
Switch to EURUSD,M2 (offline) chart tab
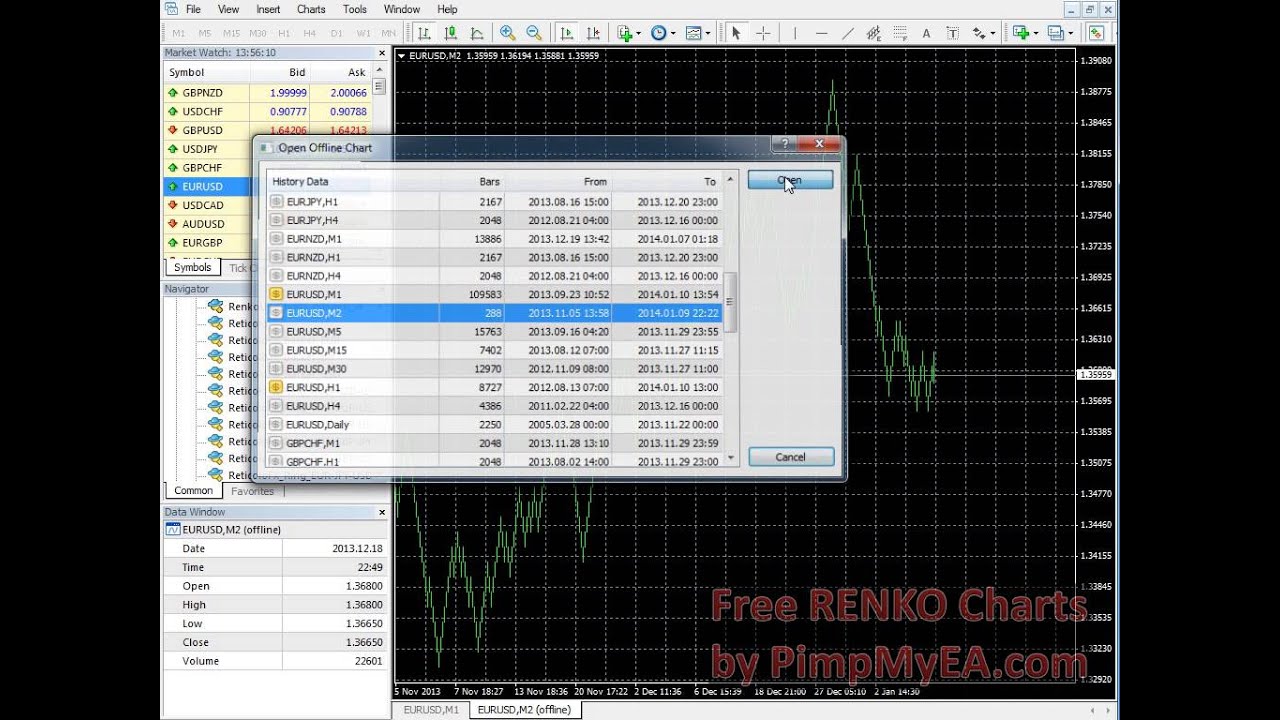[524, 710]
